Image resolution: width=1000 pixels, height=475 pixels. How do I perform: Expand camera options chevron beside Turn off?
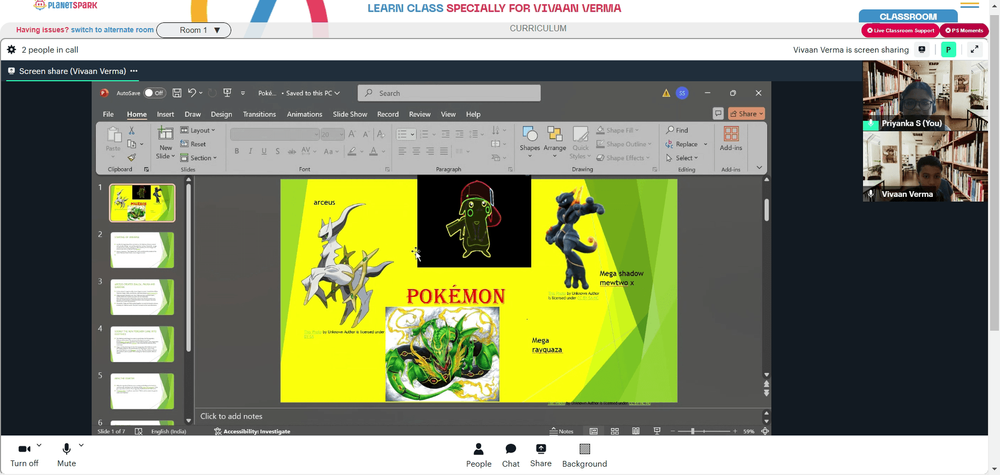tap(39, 445)
